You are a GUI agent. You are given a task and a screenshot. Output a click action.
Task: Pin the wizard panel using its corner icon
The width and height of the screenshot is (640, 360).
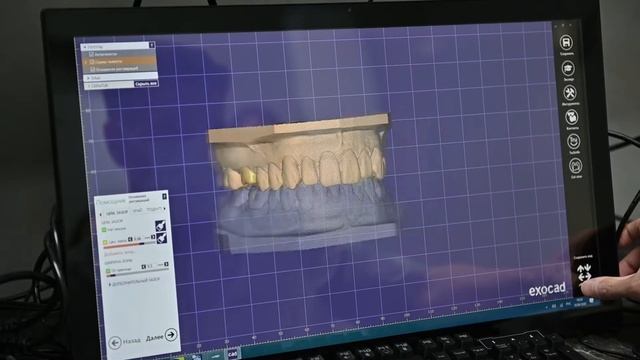click(x=164, y=196)
